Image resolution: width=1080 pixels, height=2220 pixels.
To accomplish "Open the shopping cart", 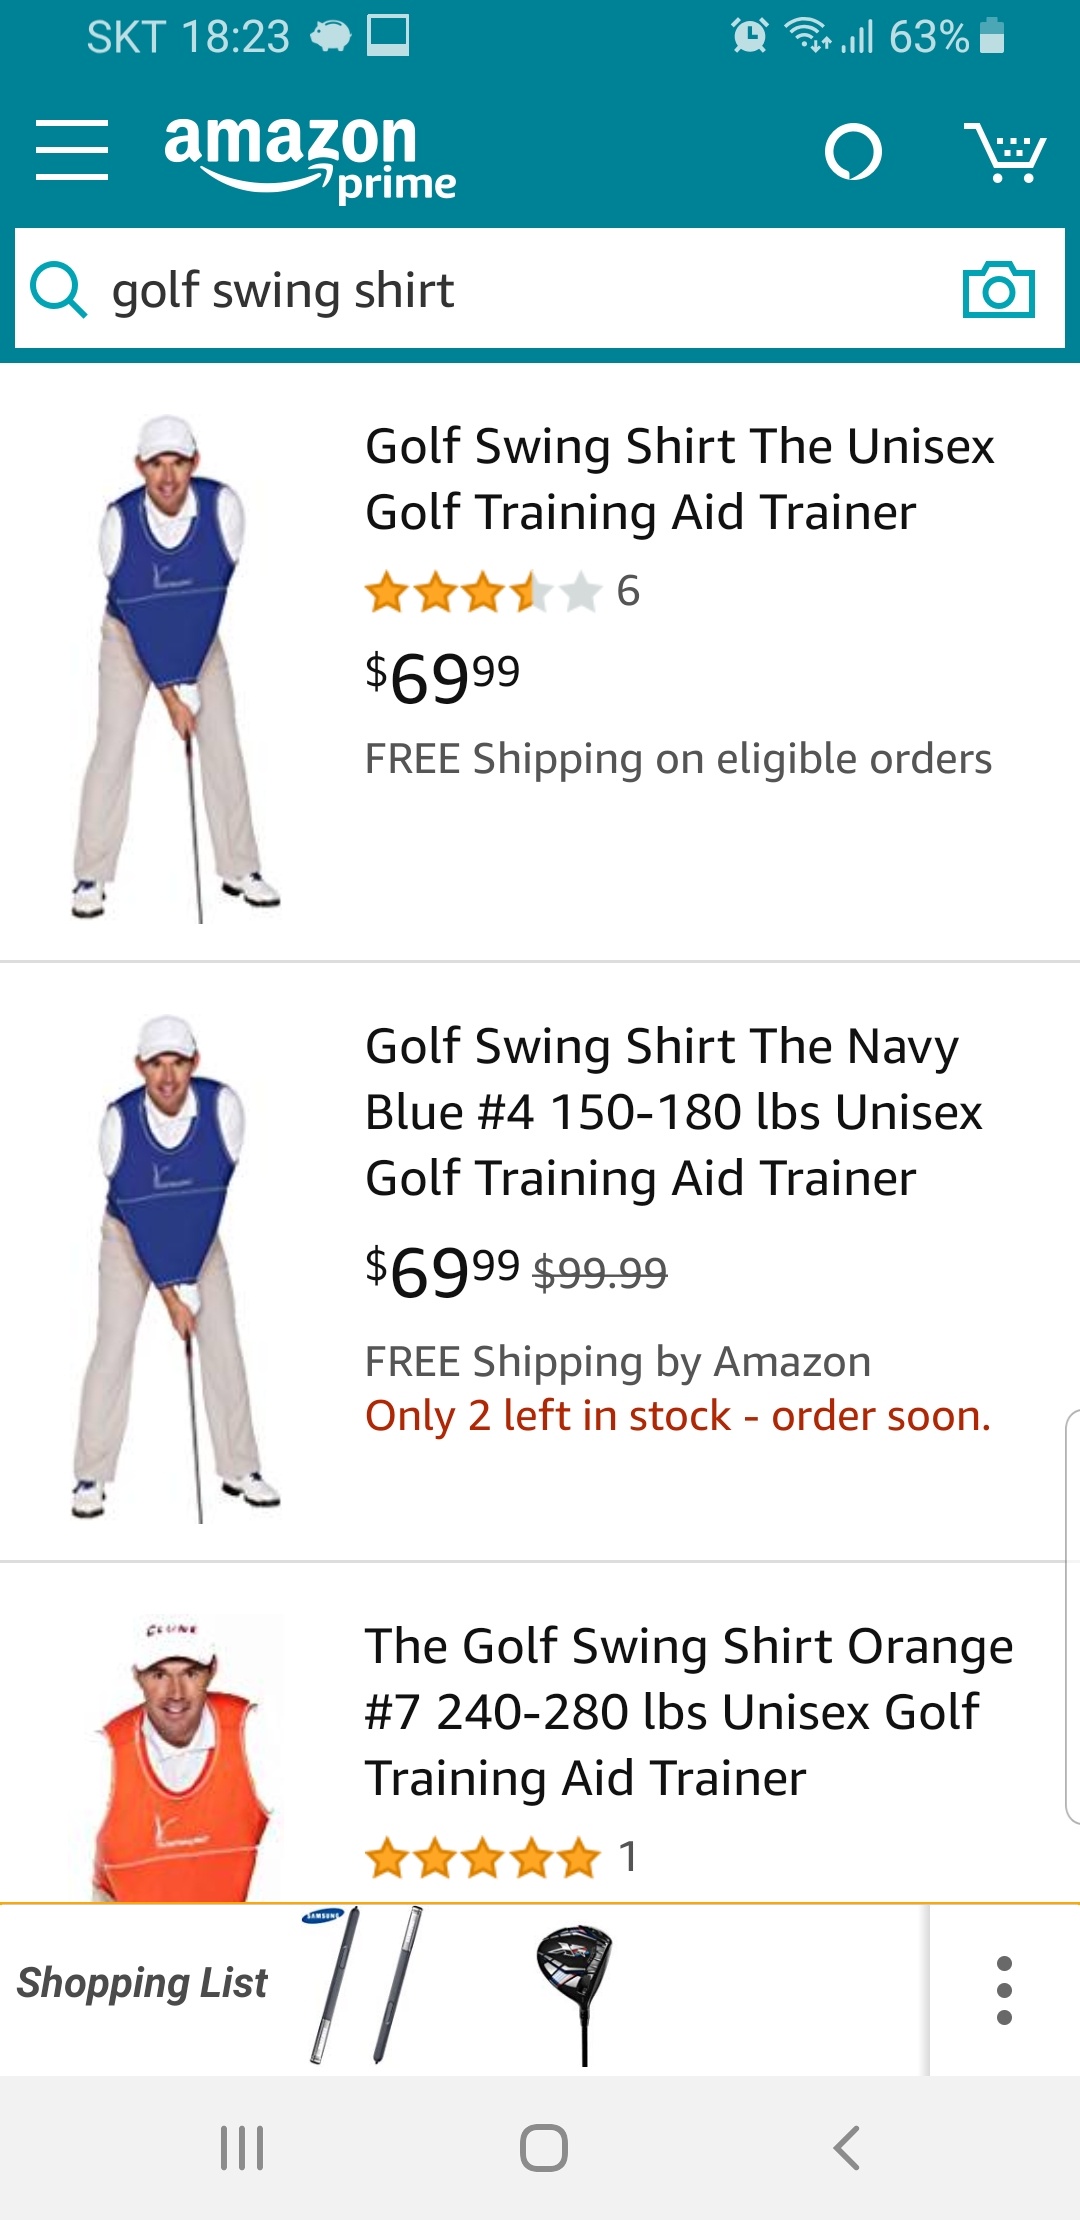I will 1004,152.
